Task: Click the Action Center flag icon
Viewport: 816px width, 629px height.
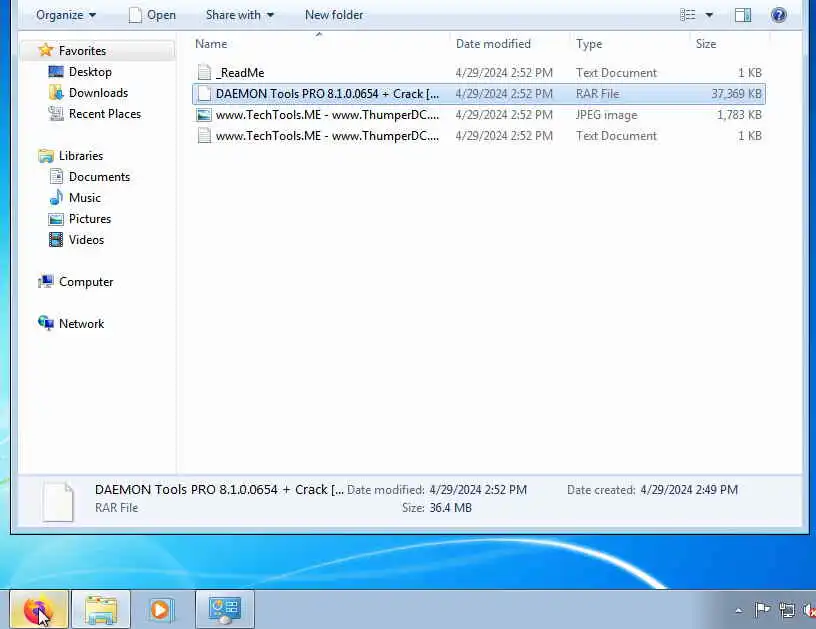Action: coord(762,610)
